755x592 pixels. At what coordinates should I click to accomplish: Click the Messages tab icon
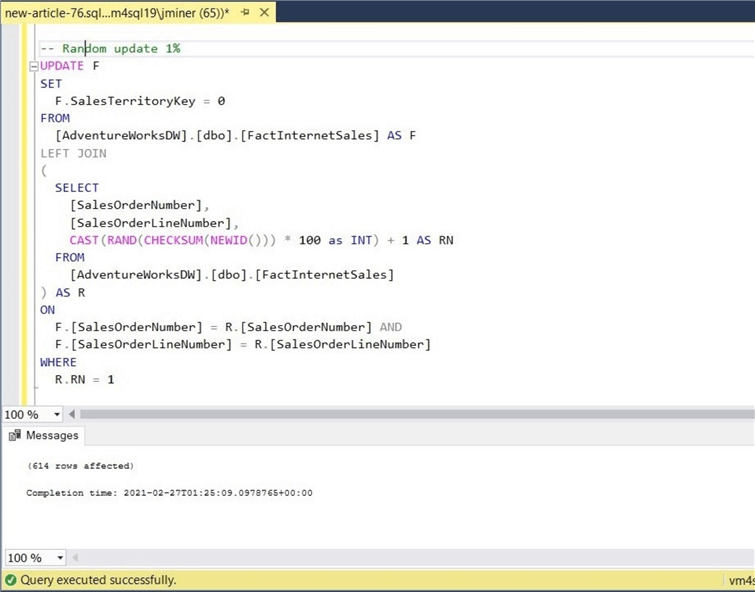click(x=15, y=435)
